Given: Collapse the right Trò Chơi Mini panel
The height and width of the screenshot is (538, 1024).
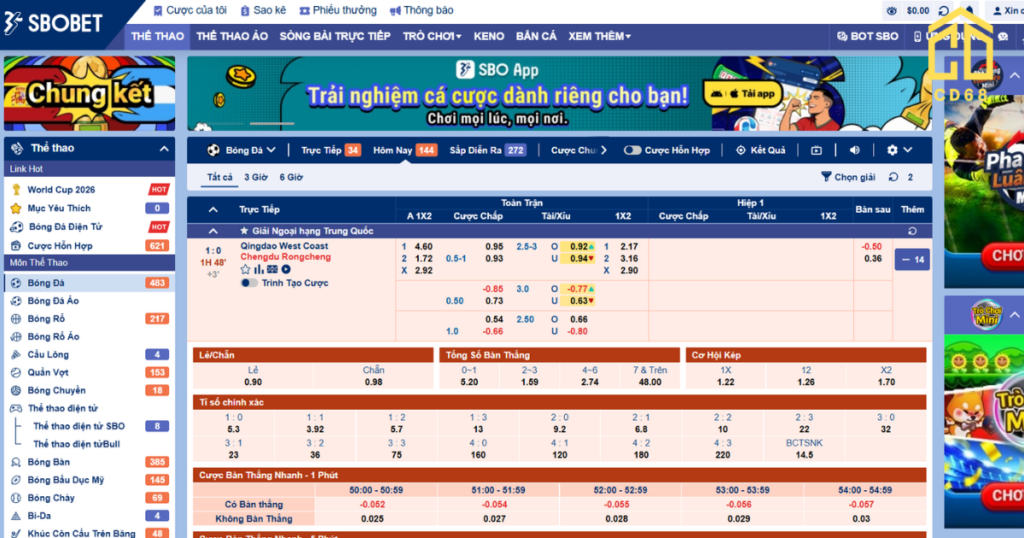Looking at the screenshot, I should 1015,315.
